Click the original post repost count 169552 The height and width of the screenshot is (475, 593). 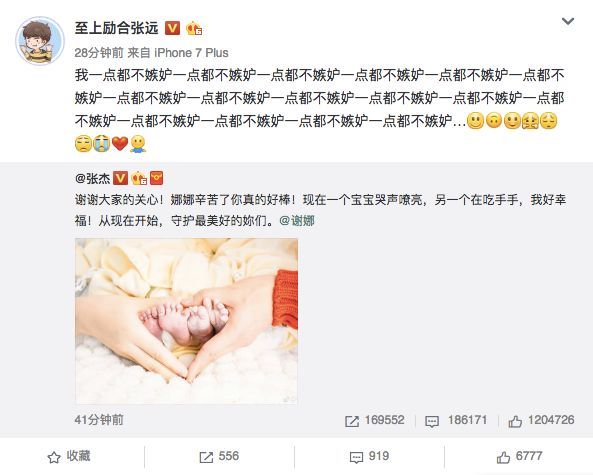click(x=375, y=421)
